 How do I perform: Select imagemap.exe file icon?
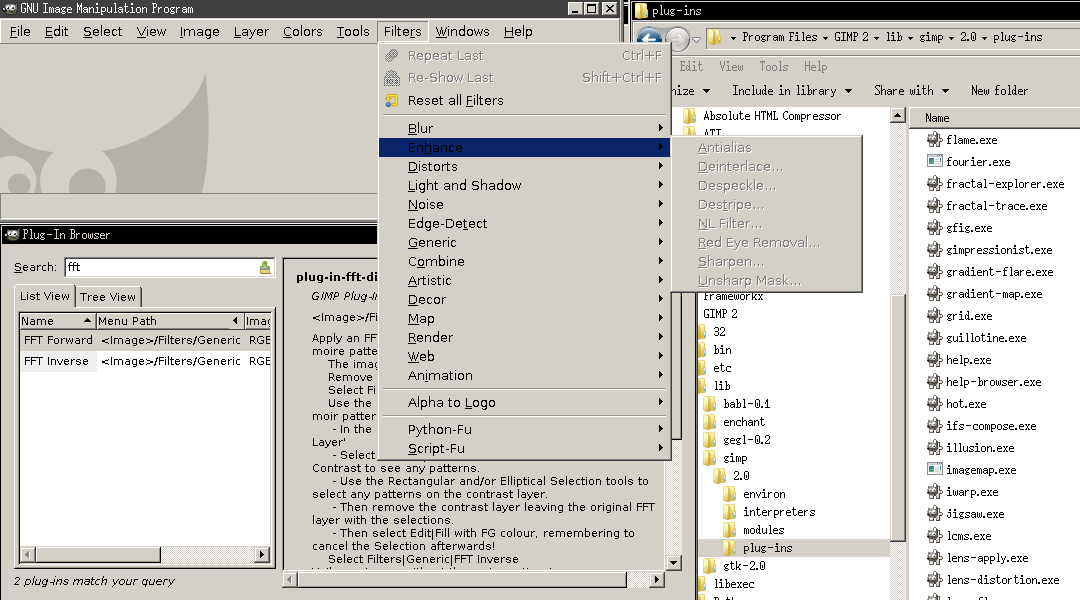tap(935, 470)
